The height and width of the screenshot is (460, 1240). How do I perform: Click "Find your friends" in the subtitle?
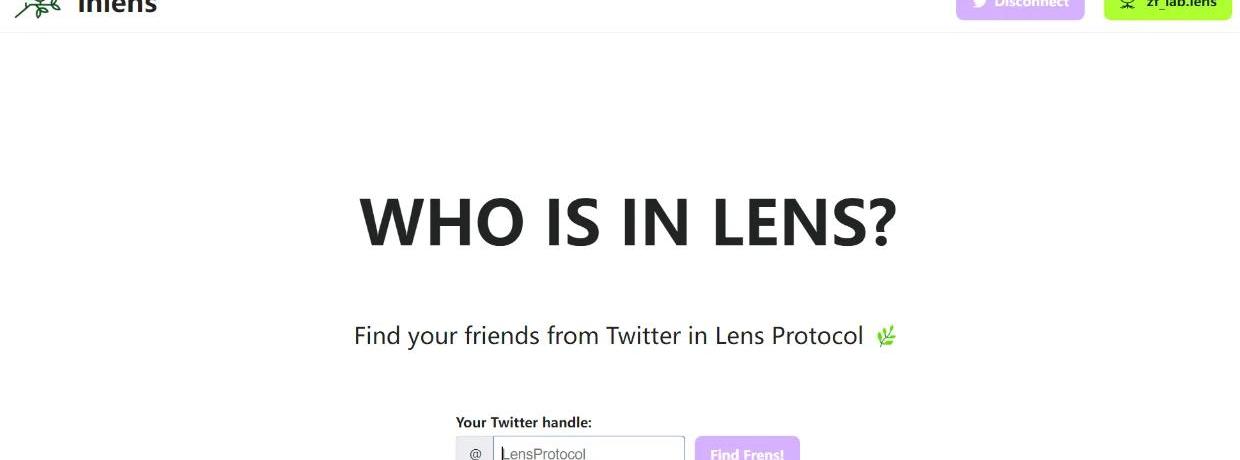click(447, 336)
